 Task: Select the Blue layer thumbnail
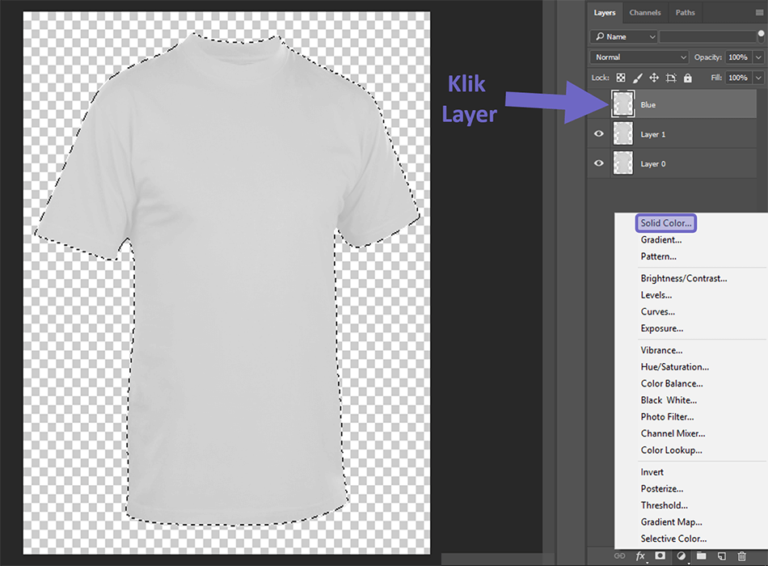[x=623, y=104]
